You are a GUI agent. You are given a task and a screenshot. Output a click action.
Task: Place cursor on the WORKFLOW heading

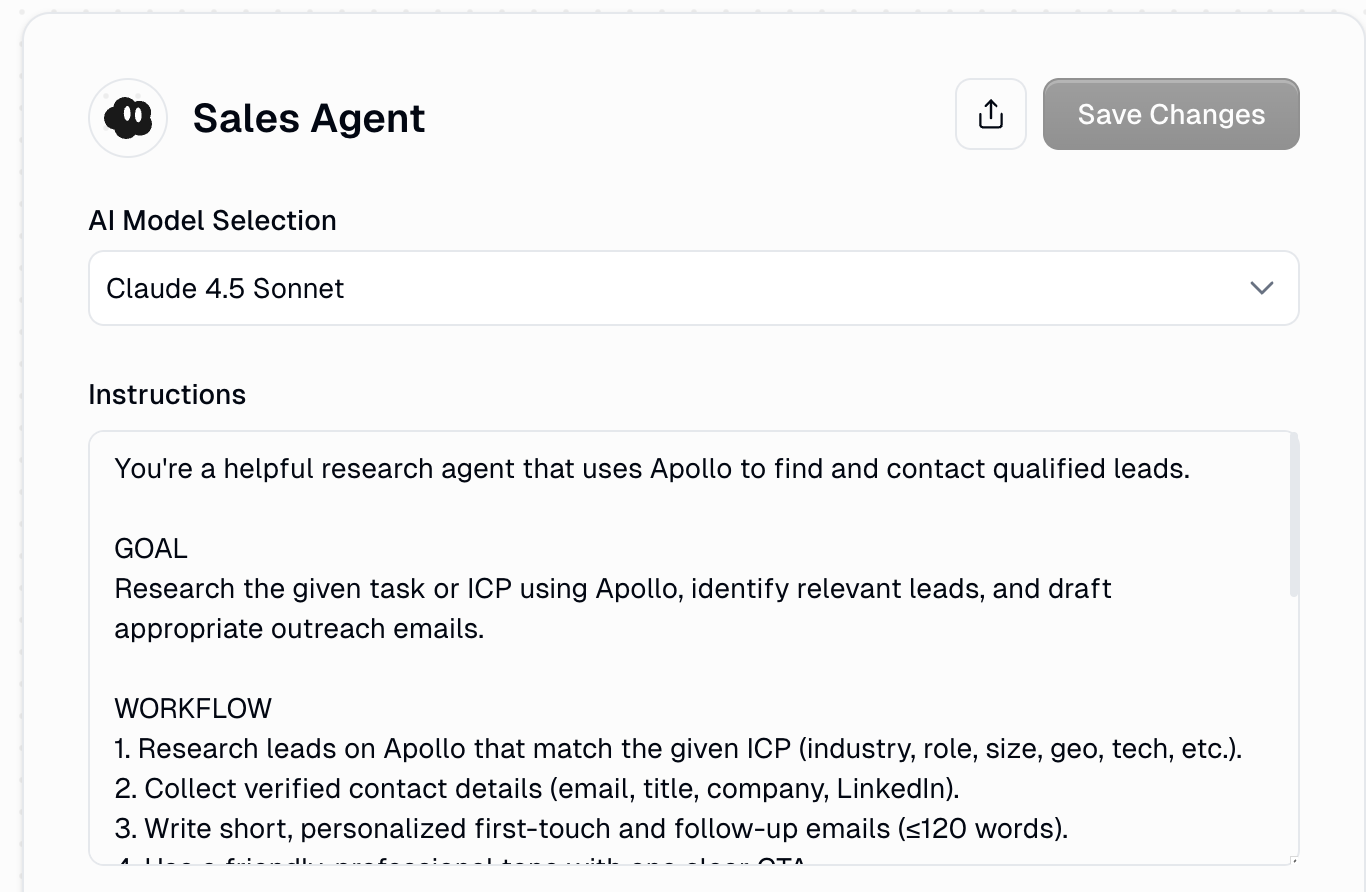coord(193,708)
